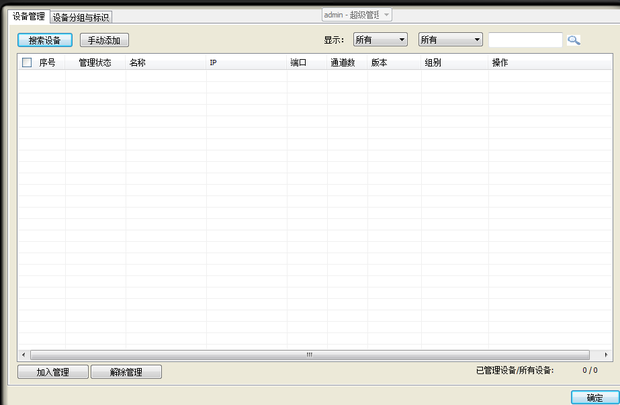Click the 加入管理 button
Image resolution: width=620 pixels, height=405 pixels.
click(53, 372)
